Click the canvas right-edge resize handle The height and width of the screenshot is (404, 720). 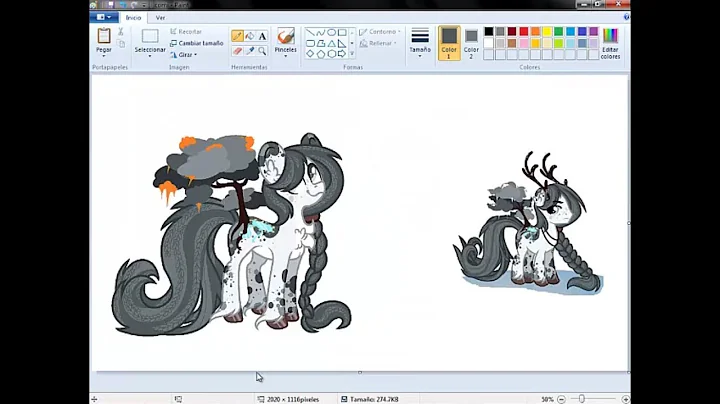click(628, 223)
